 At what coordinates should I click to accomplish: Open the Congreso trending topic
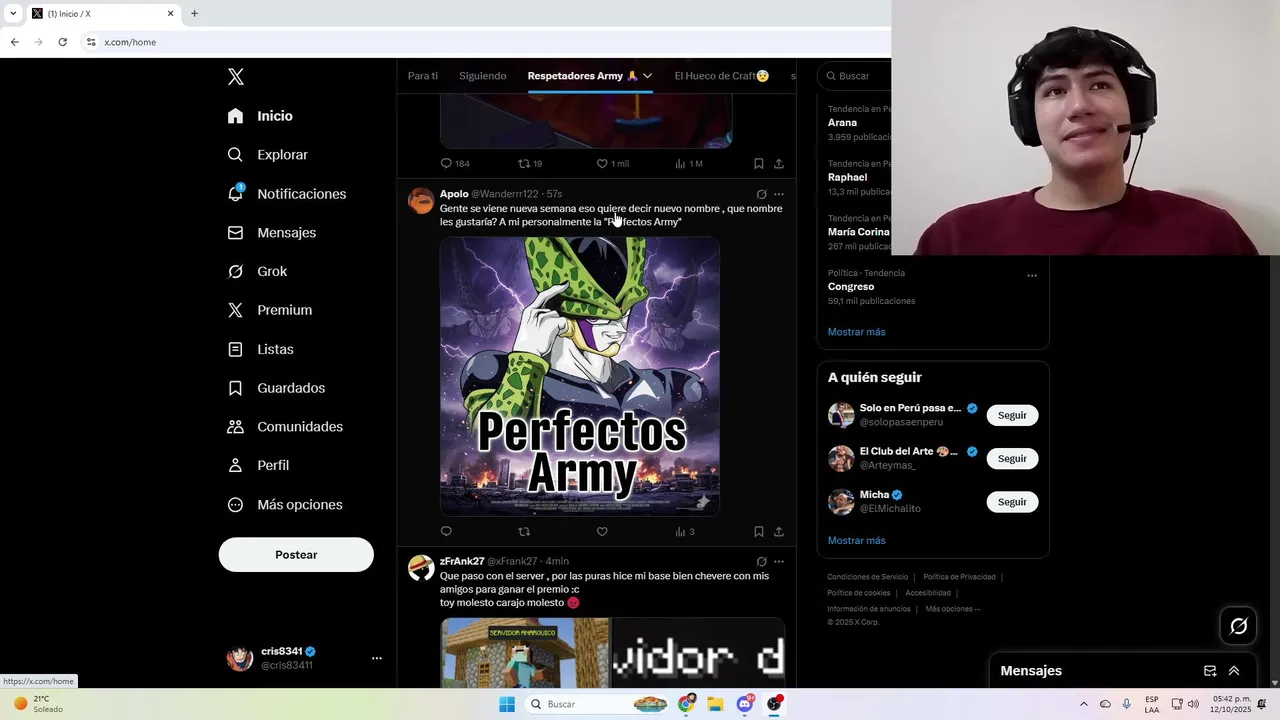(x=851, y=286)
